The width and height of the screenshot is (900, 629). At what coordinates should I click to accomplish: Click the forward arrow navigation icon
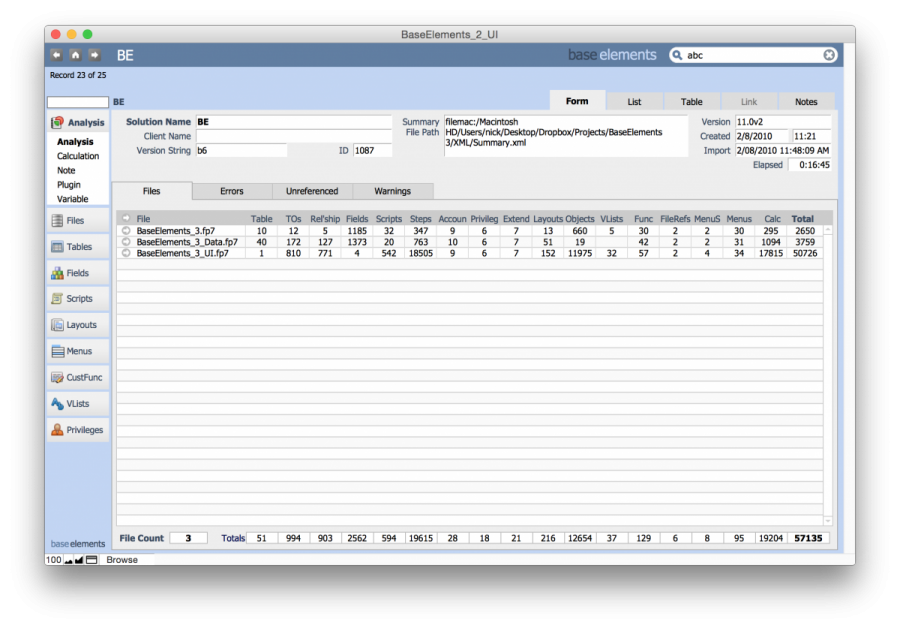pos(94,55)
